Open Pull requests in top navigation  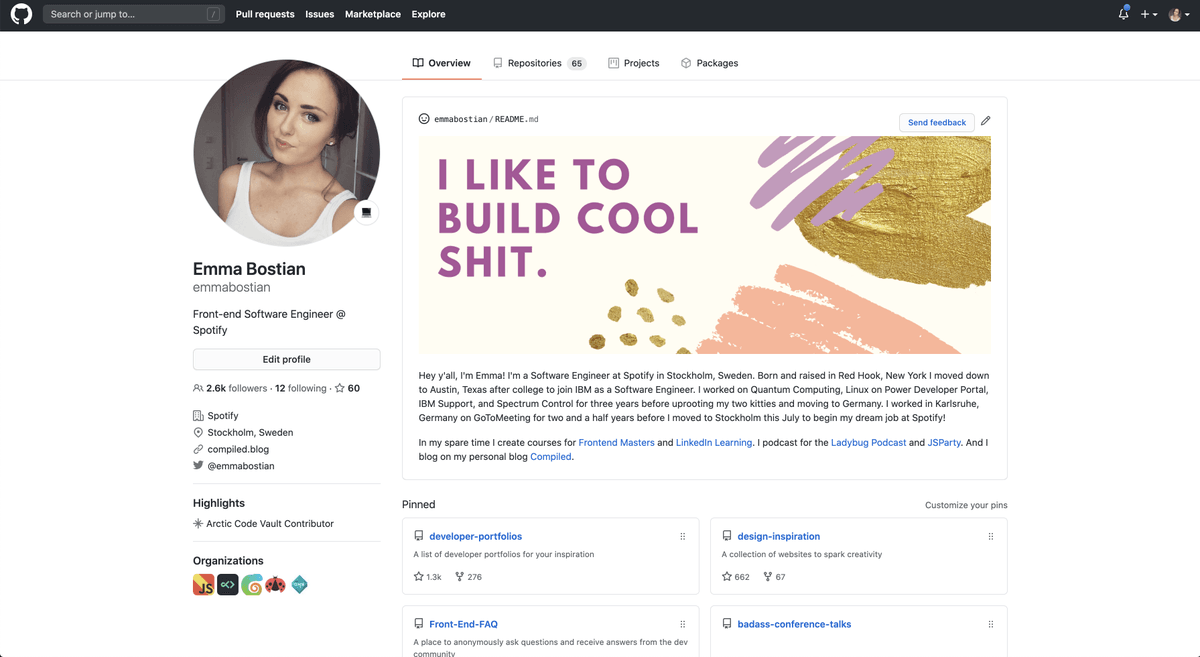[265, 14]
